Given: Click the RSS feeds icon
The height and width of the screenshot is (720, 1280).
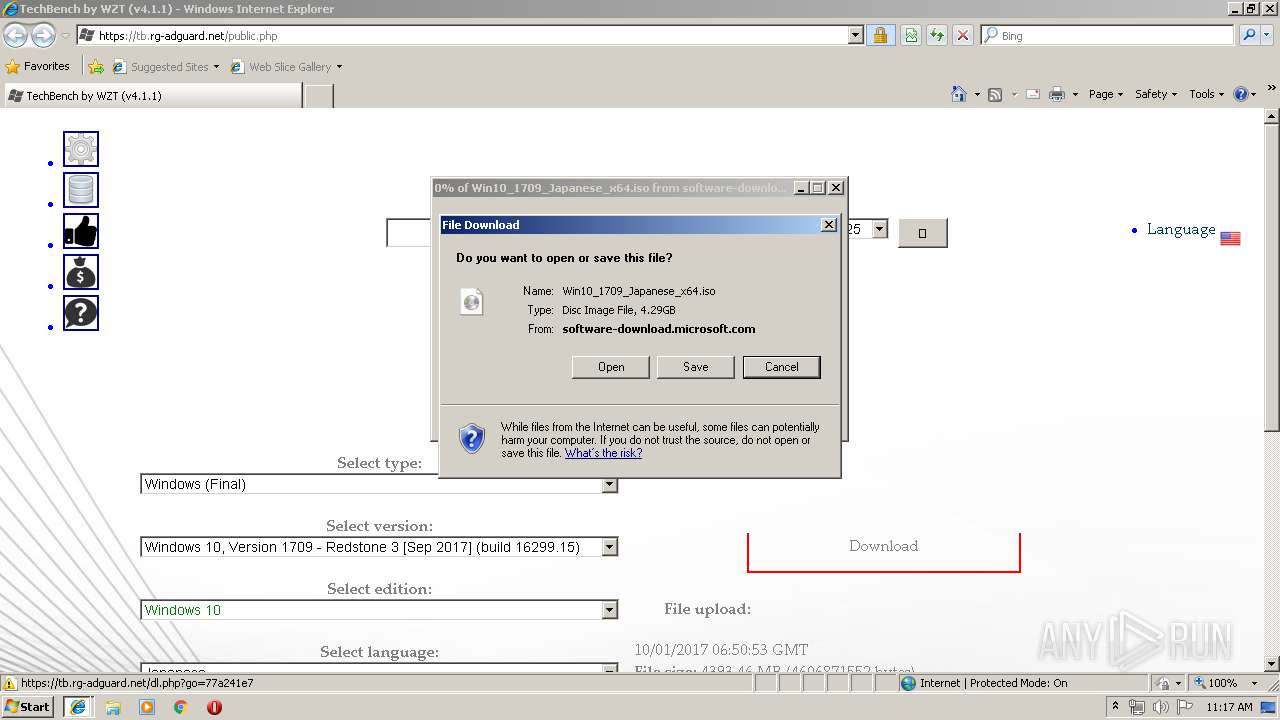Looking at the screenshot, I should [x=995, y=94].
